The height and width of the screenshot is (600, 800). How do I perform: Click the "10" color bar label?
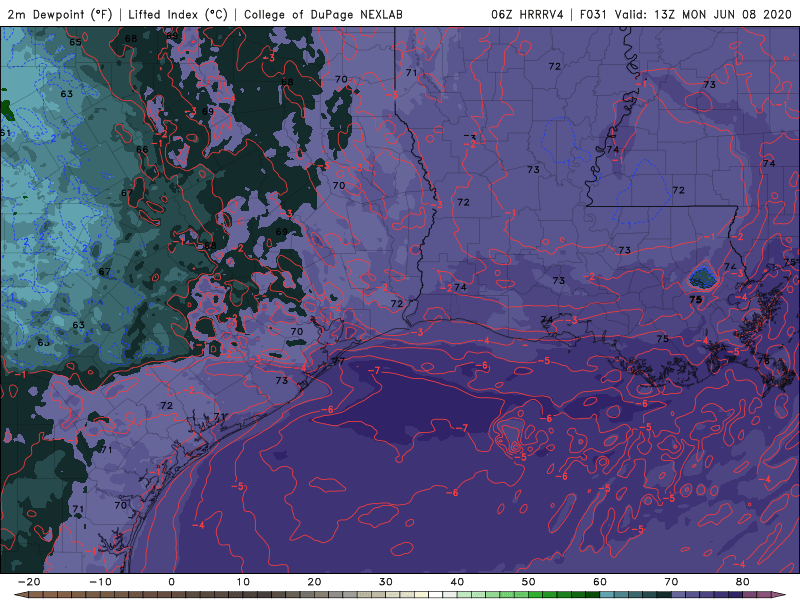click(243, 582)
